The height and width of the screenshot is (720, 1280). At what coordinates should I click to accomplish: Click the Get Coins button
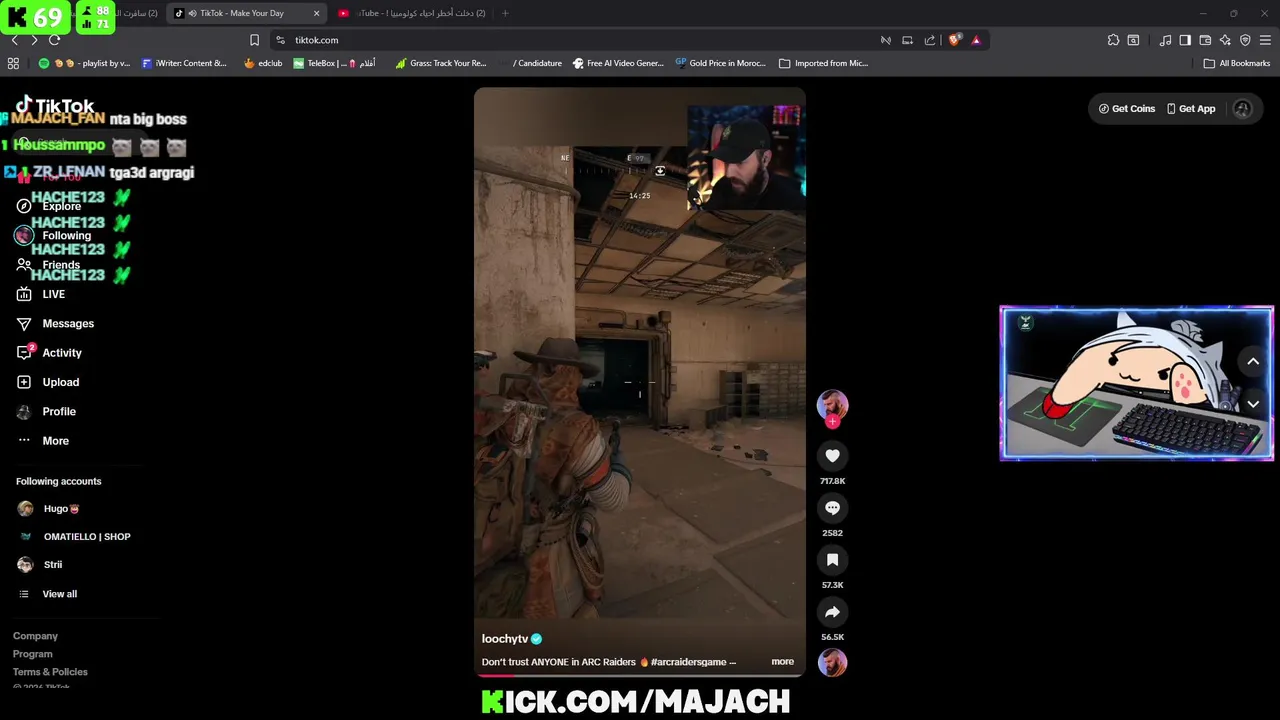(1127, 109)
